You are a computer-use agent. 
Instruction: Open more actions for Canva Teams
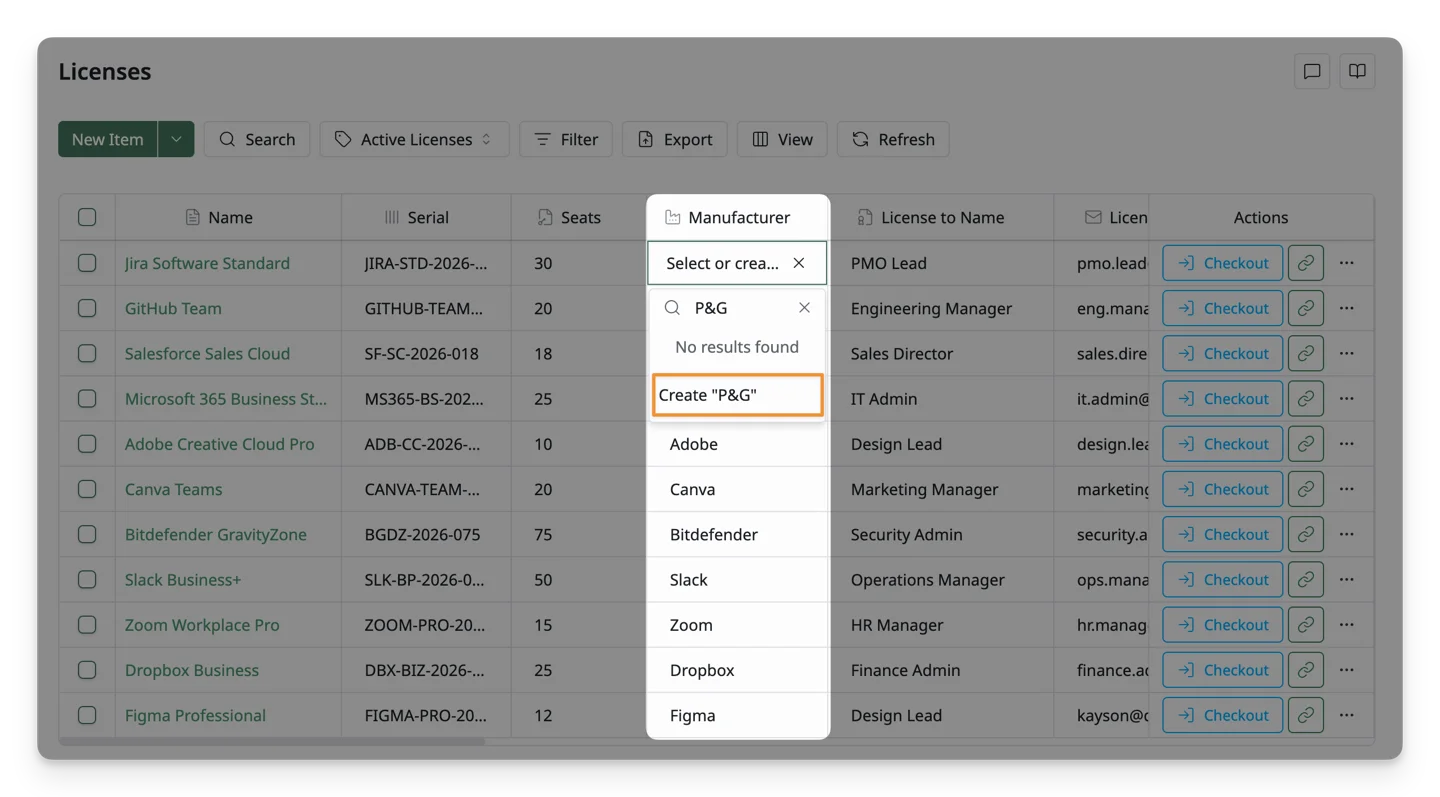pyautogui.click(x=1347, y=489)
